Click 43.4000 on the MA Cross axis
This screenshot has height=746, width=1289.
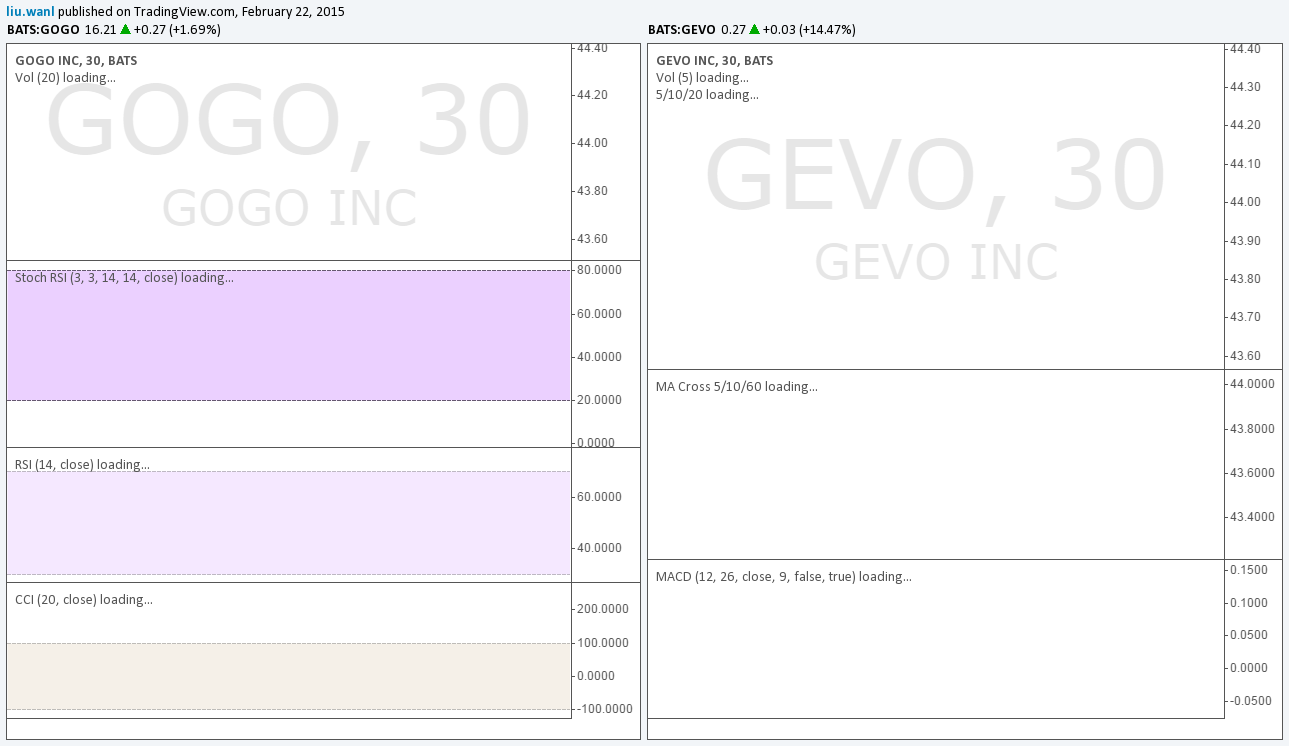tap(1252, 517)
